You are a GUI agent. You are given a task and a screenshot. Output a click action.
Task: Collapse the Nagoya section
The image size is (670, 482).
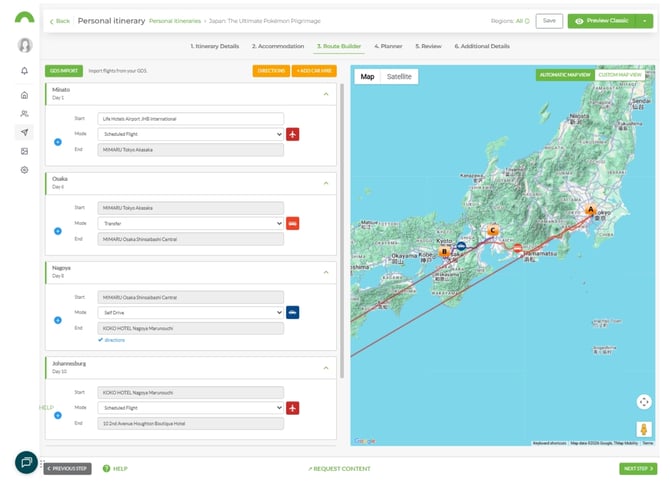pos(326,272)
